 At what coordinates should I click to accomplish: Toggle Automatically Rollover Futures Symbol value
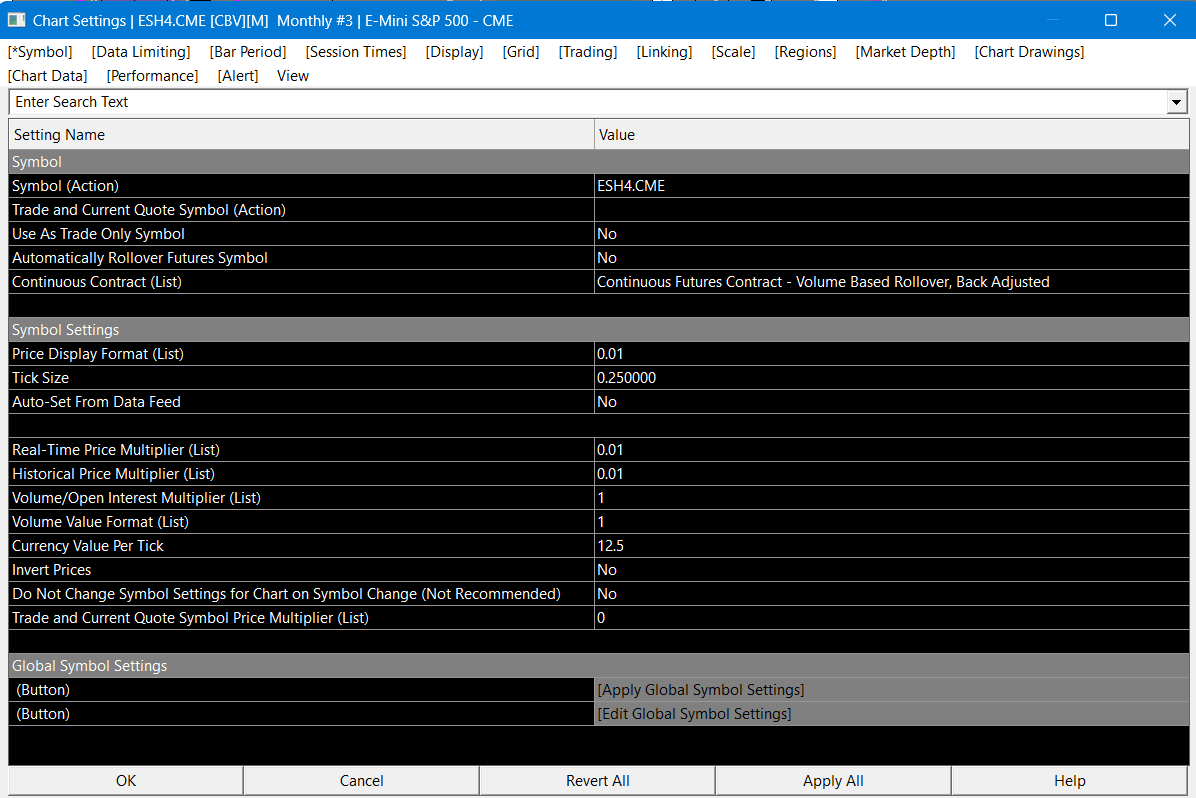[x=891, y=258]
